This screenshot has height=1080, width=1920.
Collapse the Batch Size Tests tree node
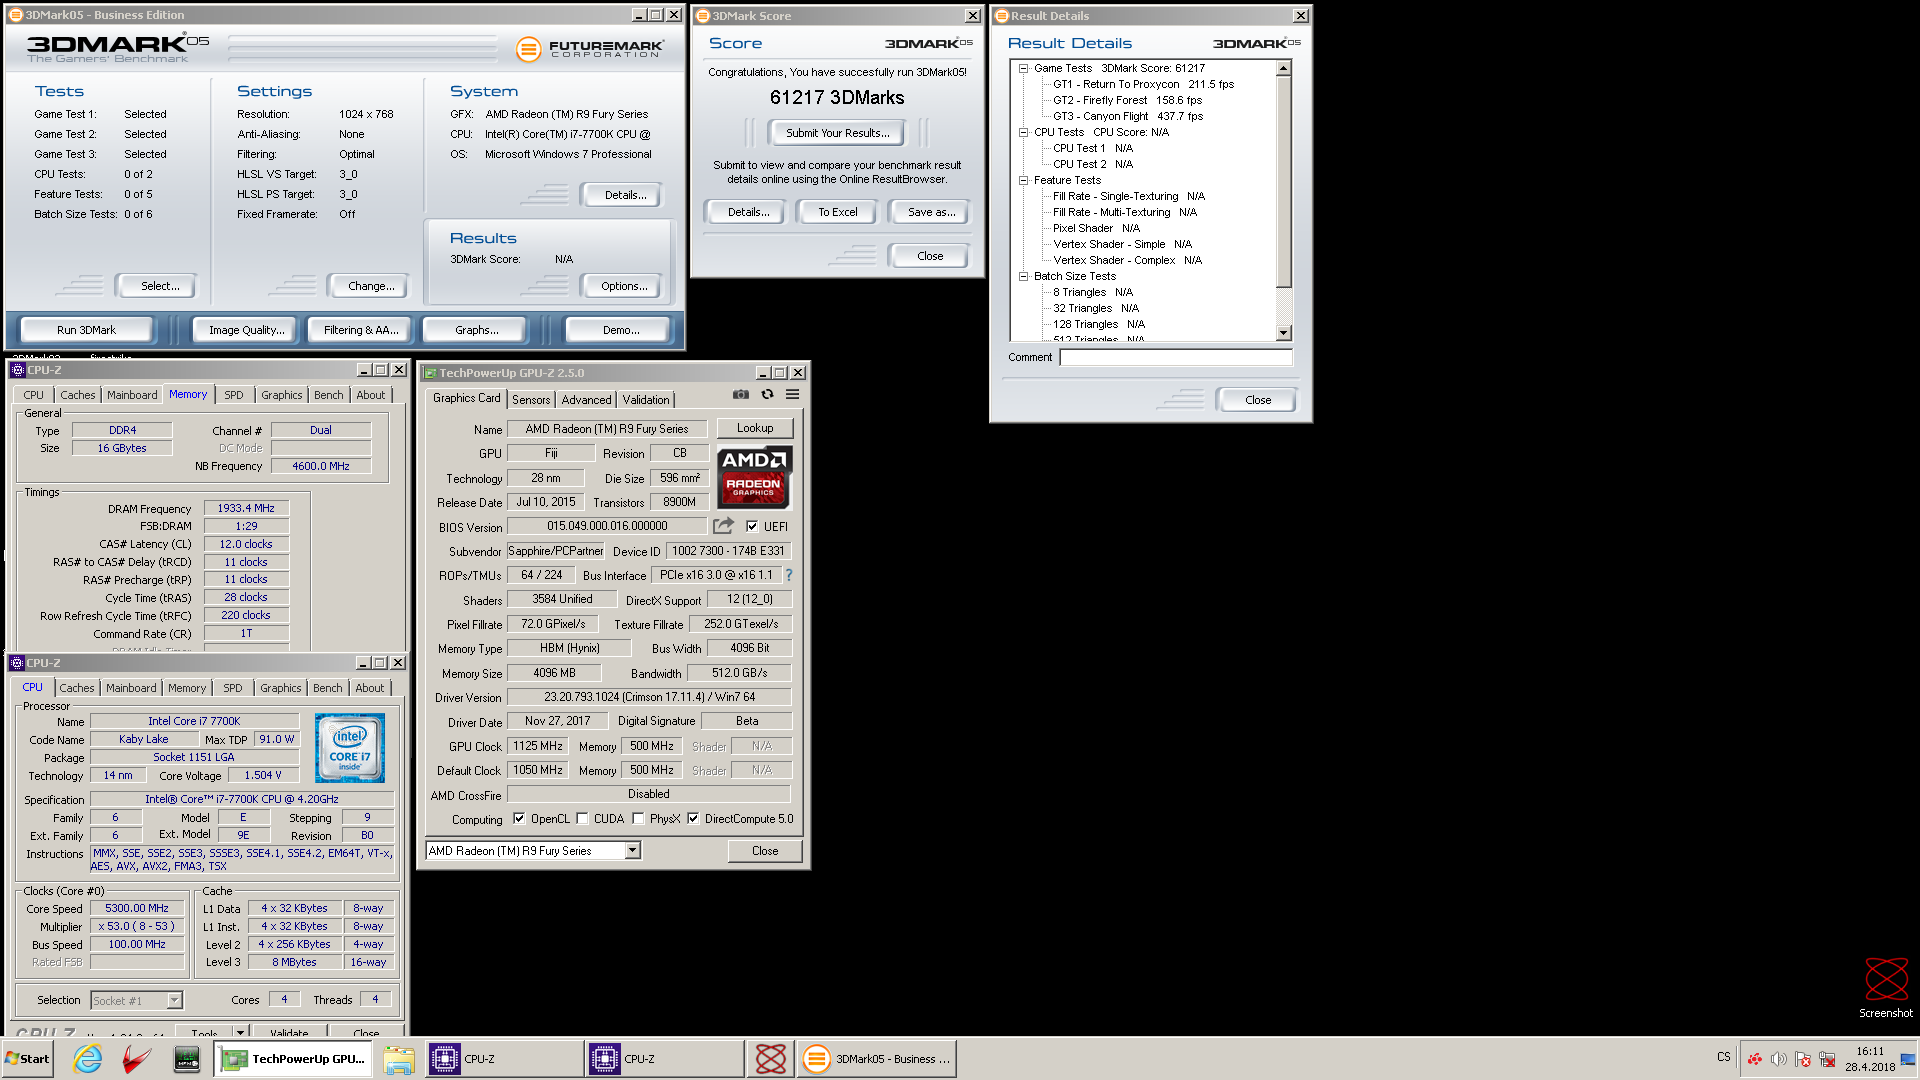point(1023,276)
